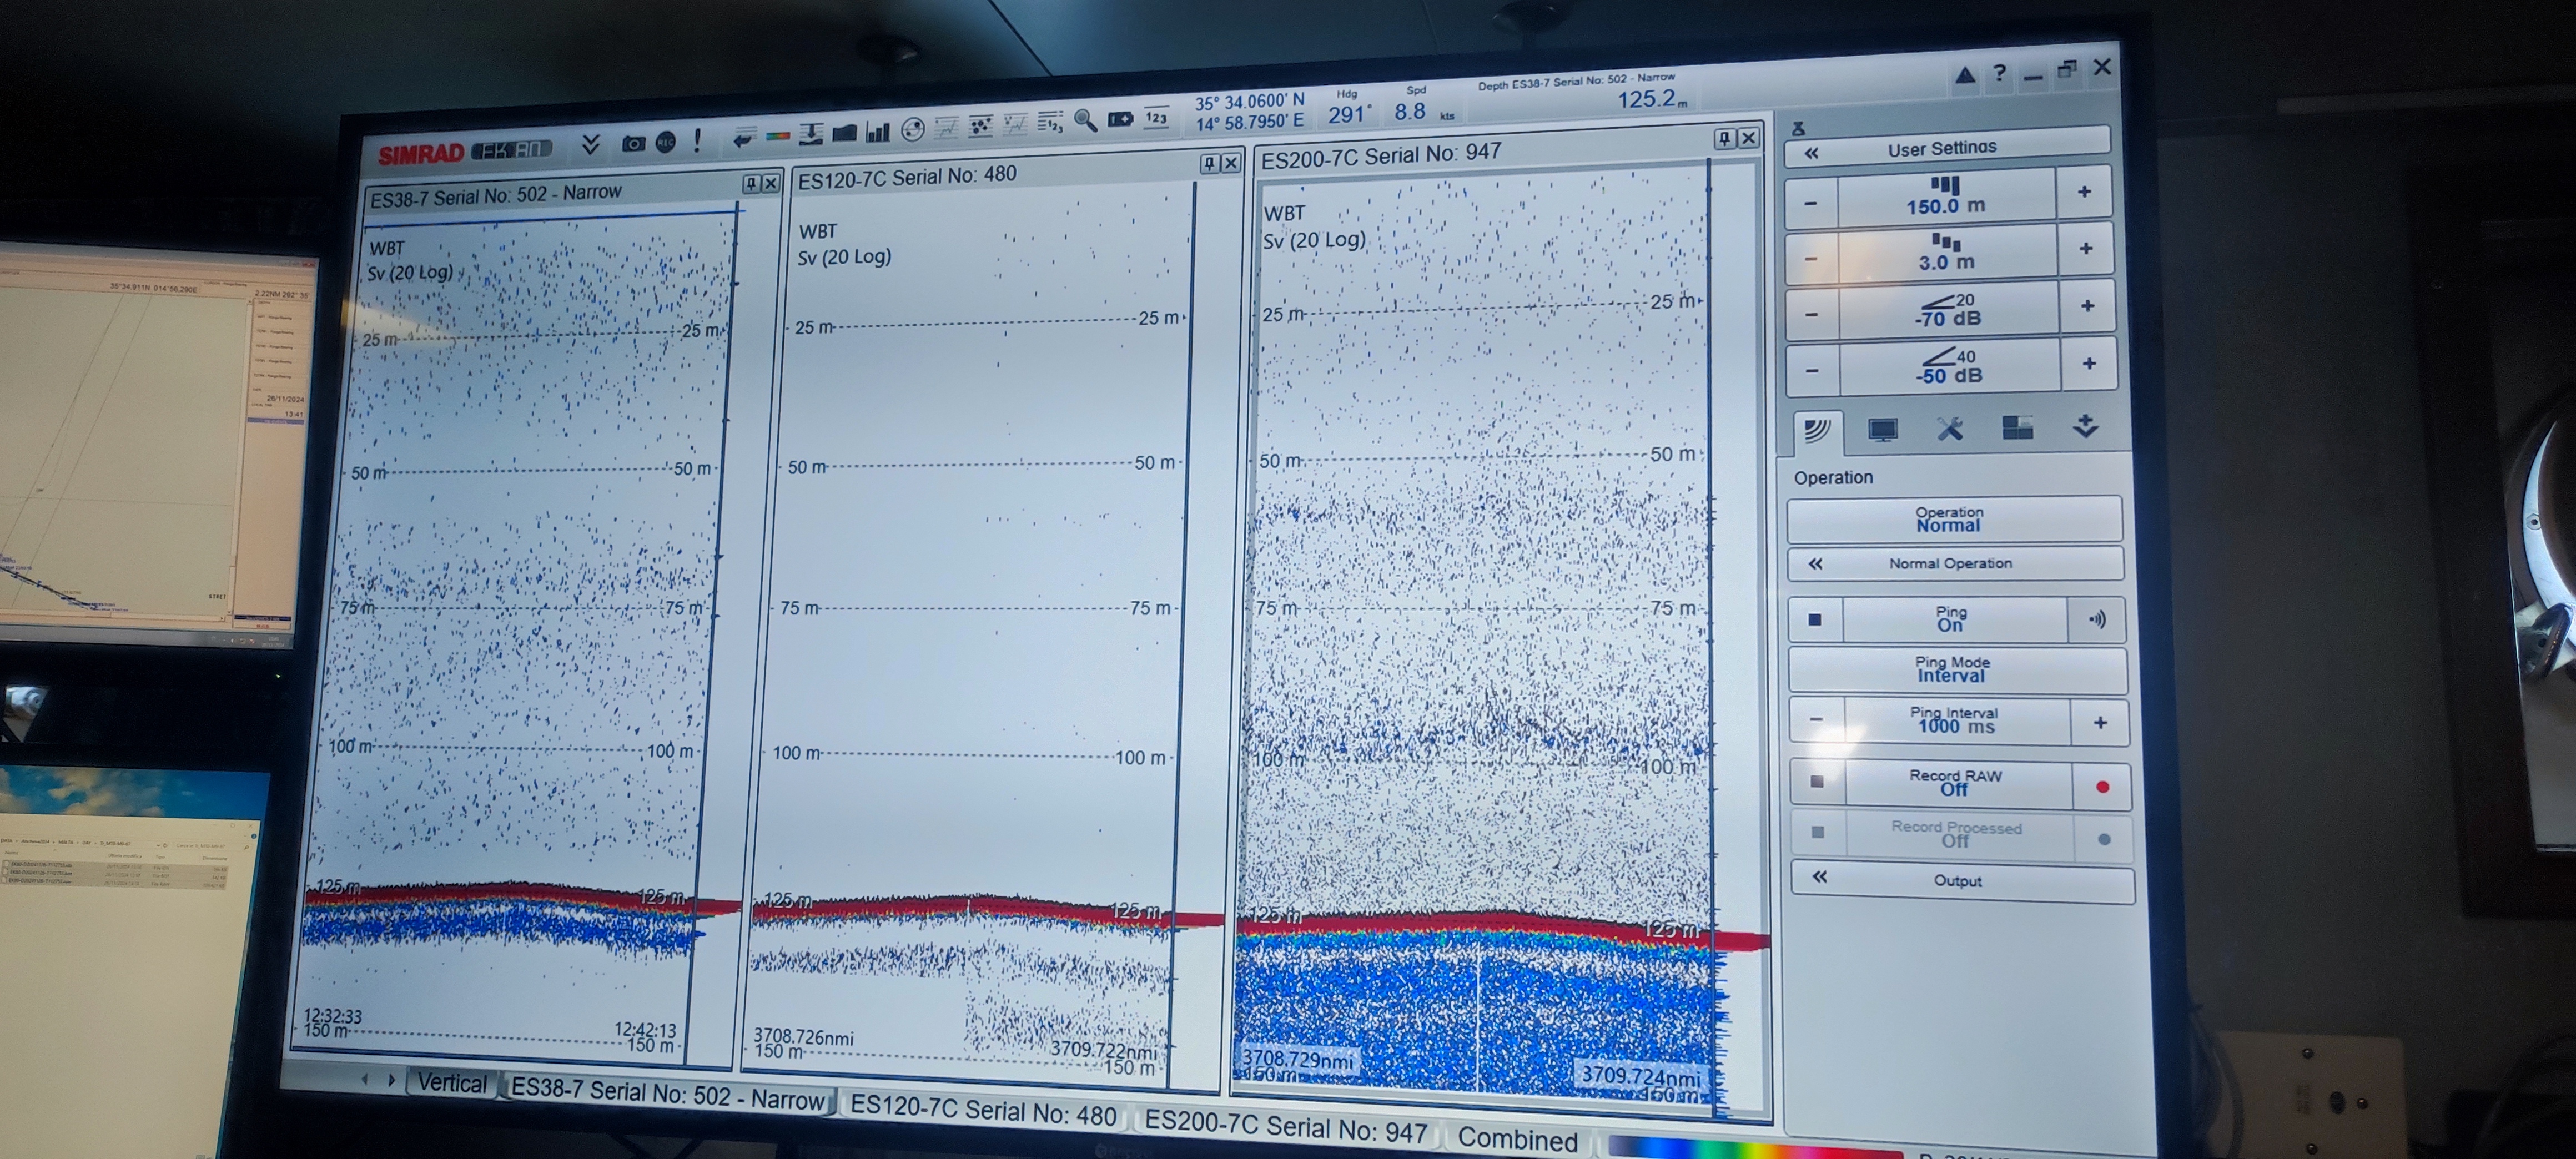Close the ES120-7C echogram pane
The image size is (2576, 1159).
click(x=1231, y=162)
